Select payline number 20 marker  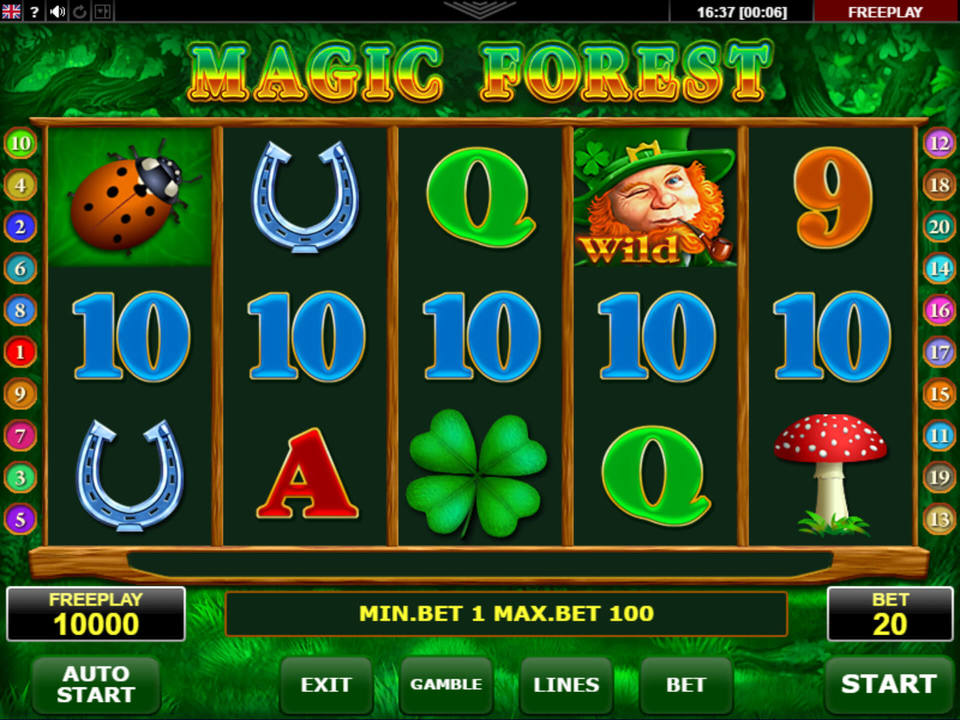point(939,227)
